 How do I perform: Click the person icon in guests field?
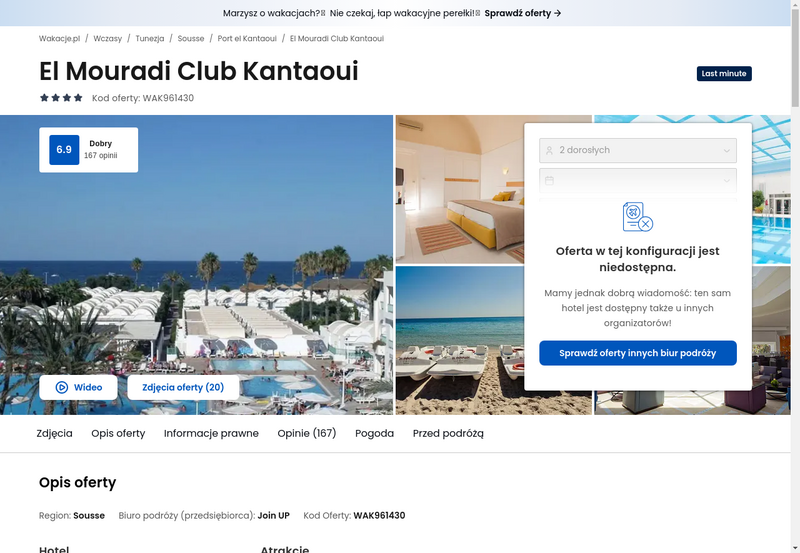pyautogui.click(x=549, y=150)
